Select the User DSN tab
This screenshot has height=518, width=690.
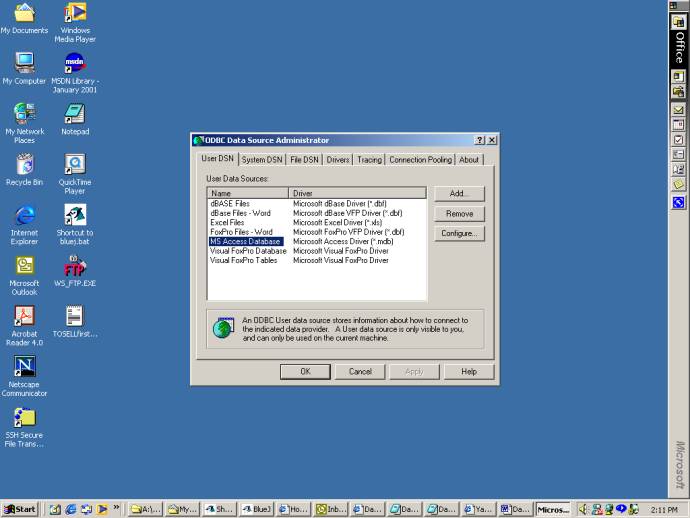coord(217,158)
